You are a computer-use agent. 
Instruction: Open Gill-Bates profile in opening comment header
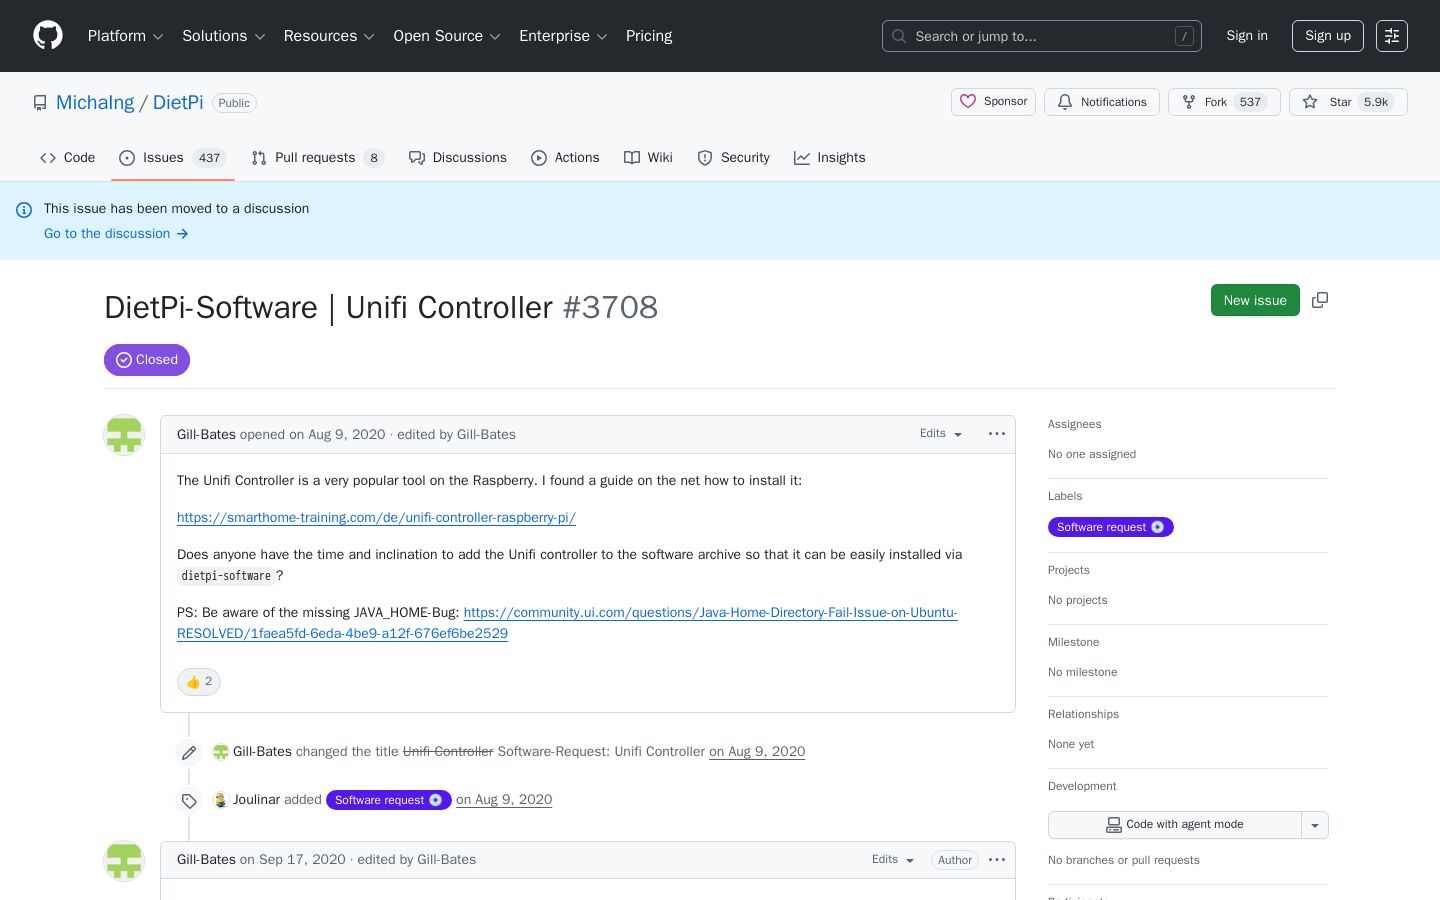pyautogui.click(x=206, y=435)
